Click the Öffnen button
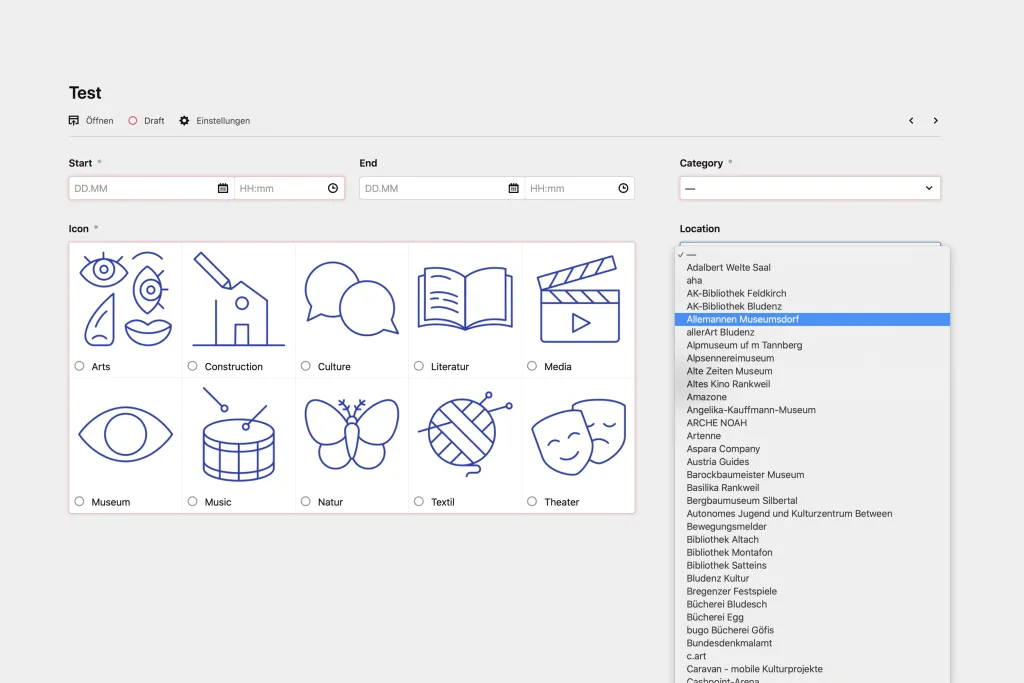1024x683 pixels. tap(91, 121)
